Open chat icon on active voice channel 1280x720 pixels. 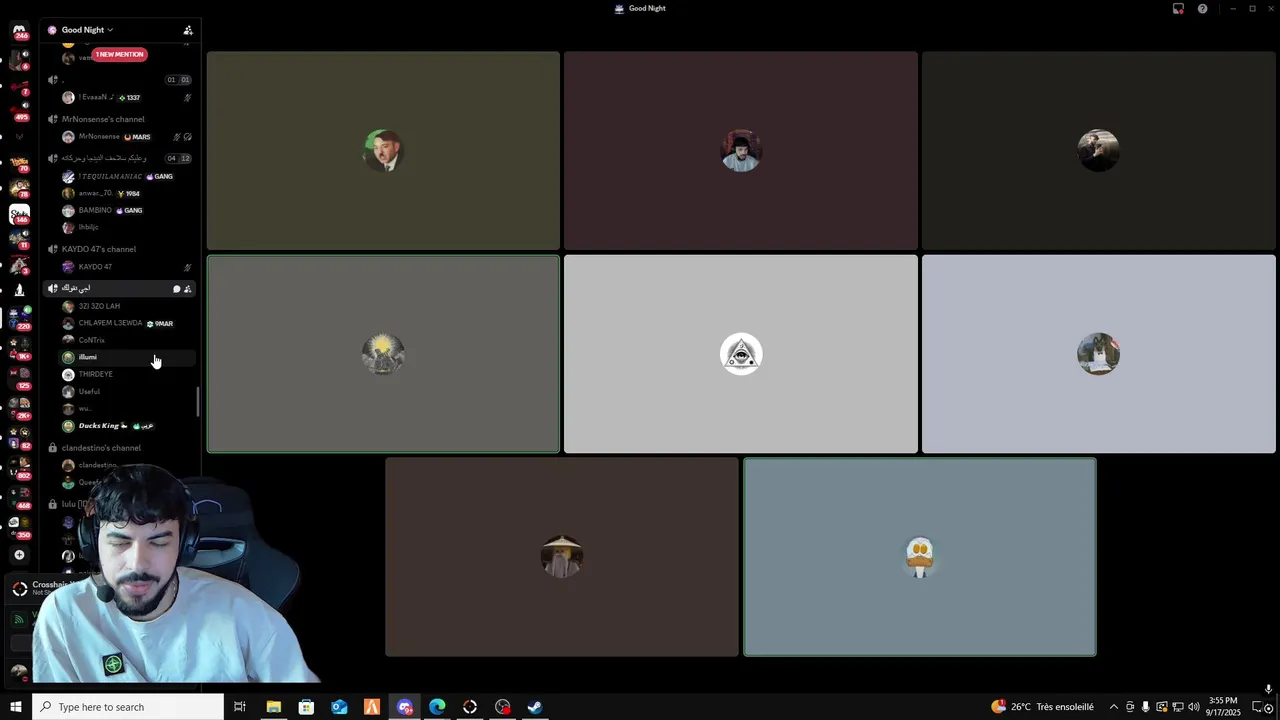click(x=177, y=289)
